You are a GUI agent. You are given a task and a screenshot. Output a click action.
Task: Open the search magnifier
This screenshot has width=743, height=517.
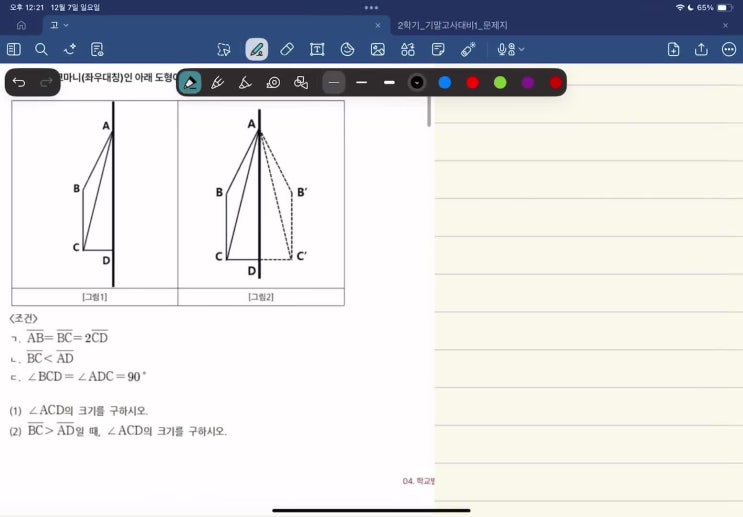tap(41, 49)
